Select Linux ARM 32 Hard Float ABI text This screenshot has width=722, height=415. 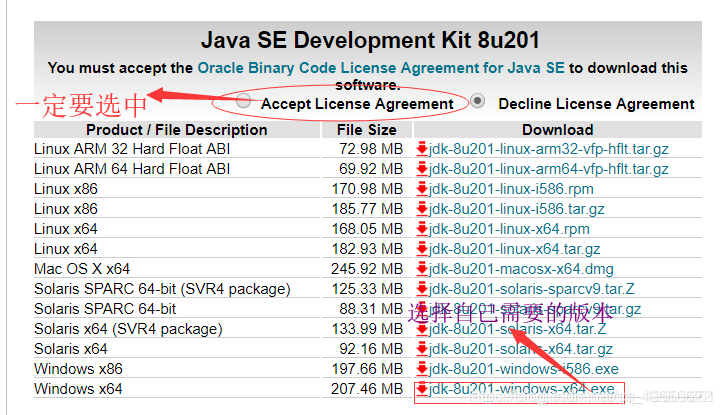132,149
